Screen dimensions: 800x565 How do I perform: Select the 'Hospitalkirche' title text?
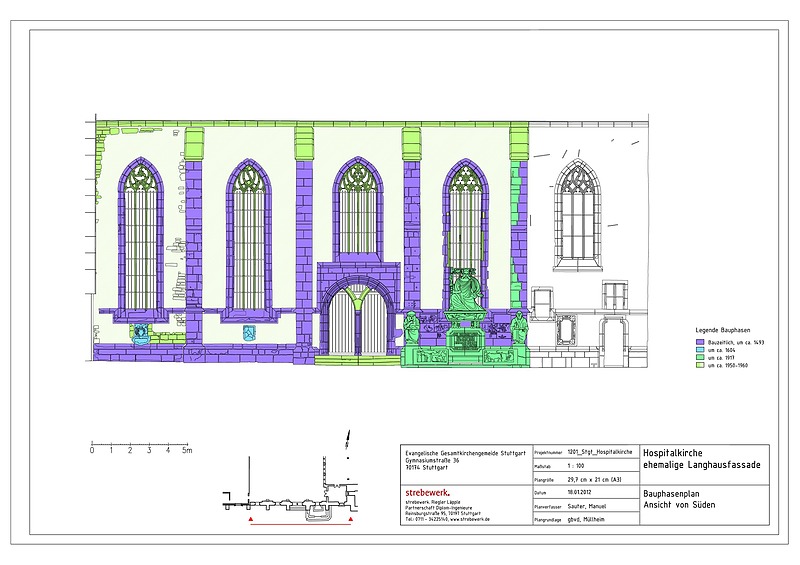point(680,452)
